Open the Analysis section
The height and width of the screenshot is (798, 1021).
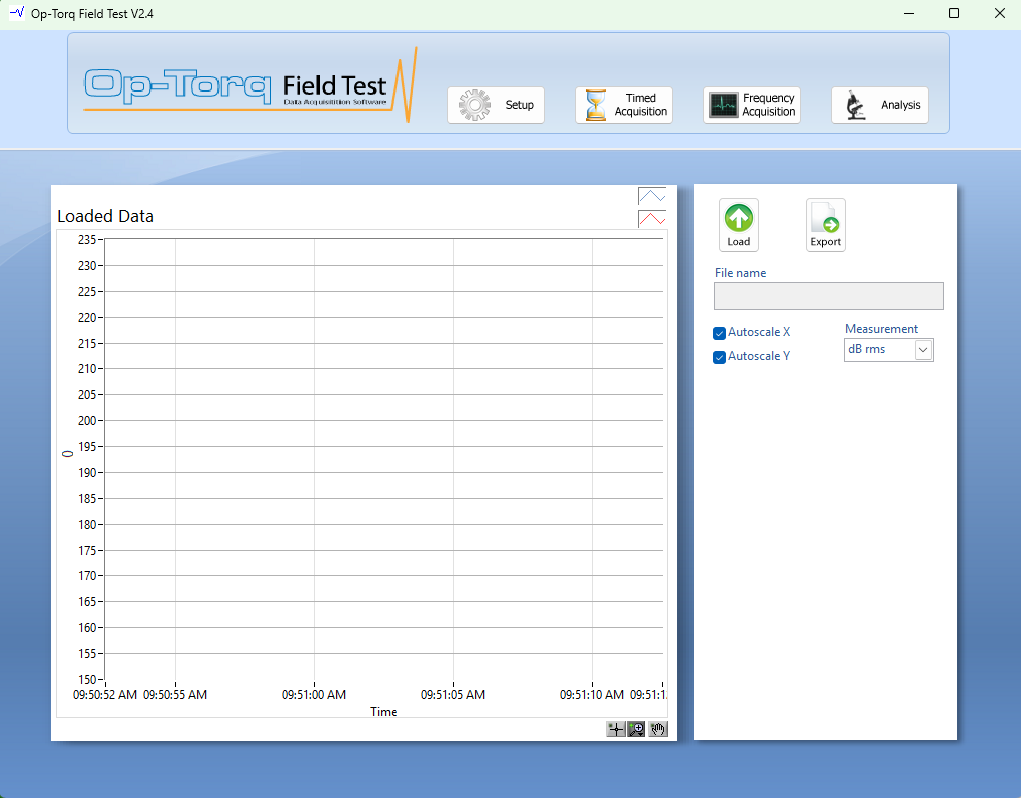(880, 105)
